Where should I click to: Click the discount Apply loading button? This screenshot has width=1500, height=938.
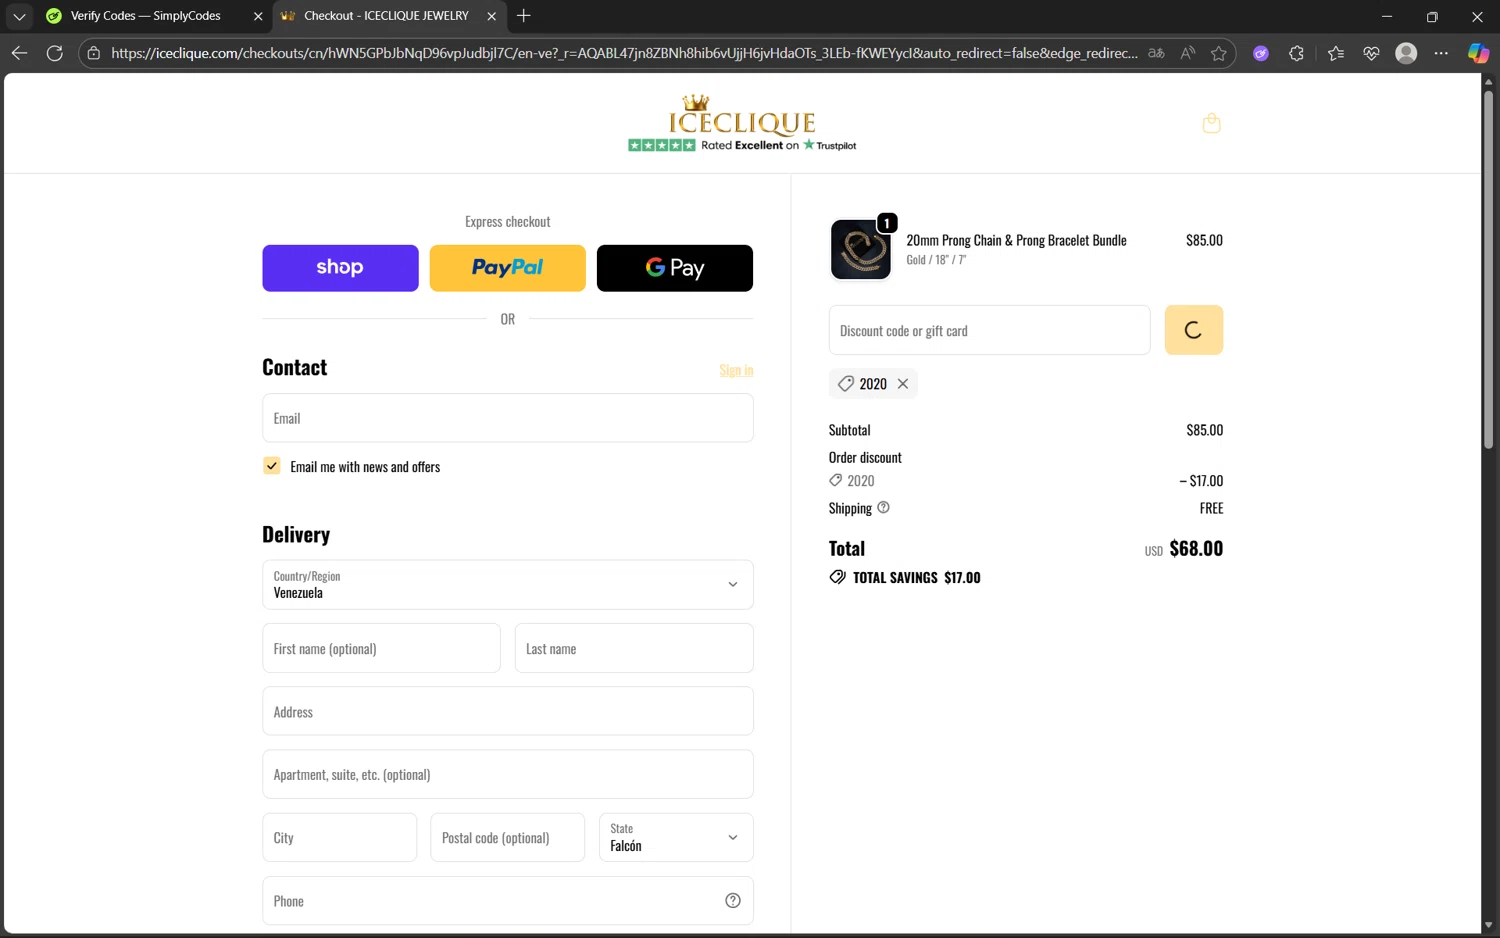pos(1194,330)
